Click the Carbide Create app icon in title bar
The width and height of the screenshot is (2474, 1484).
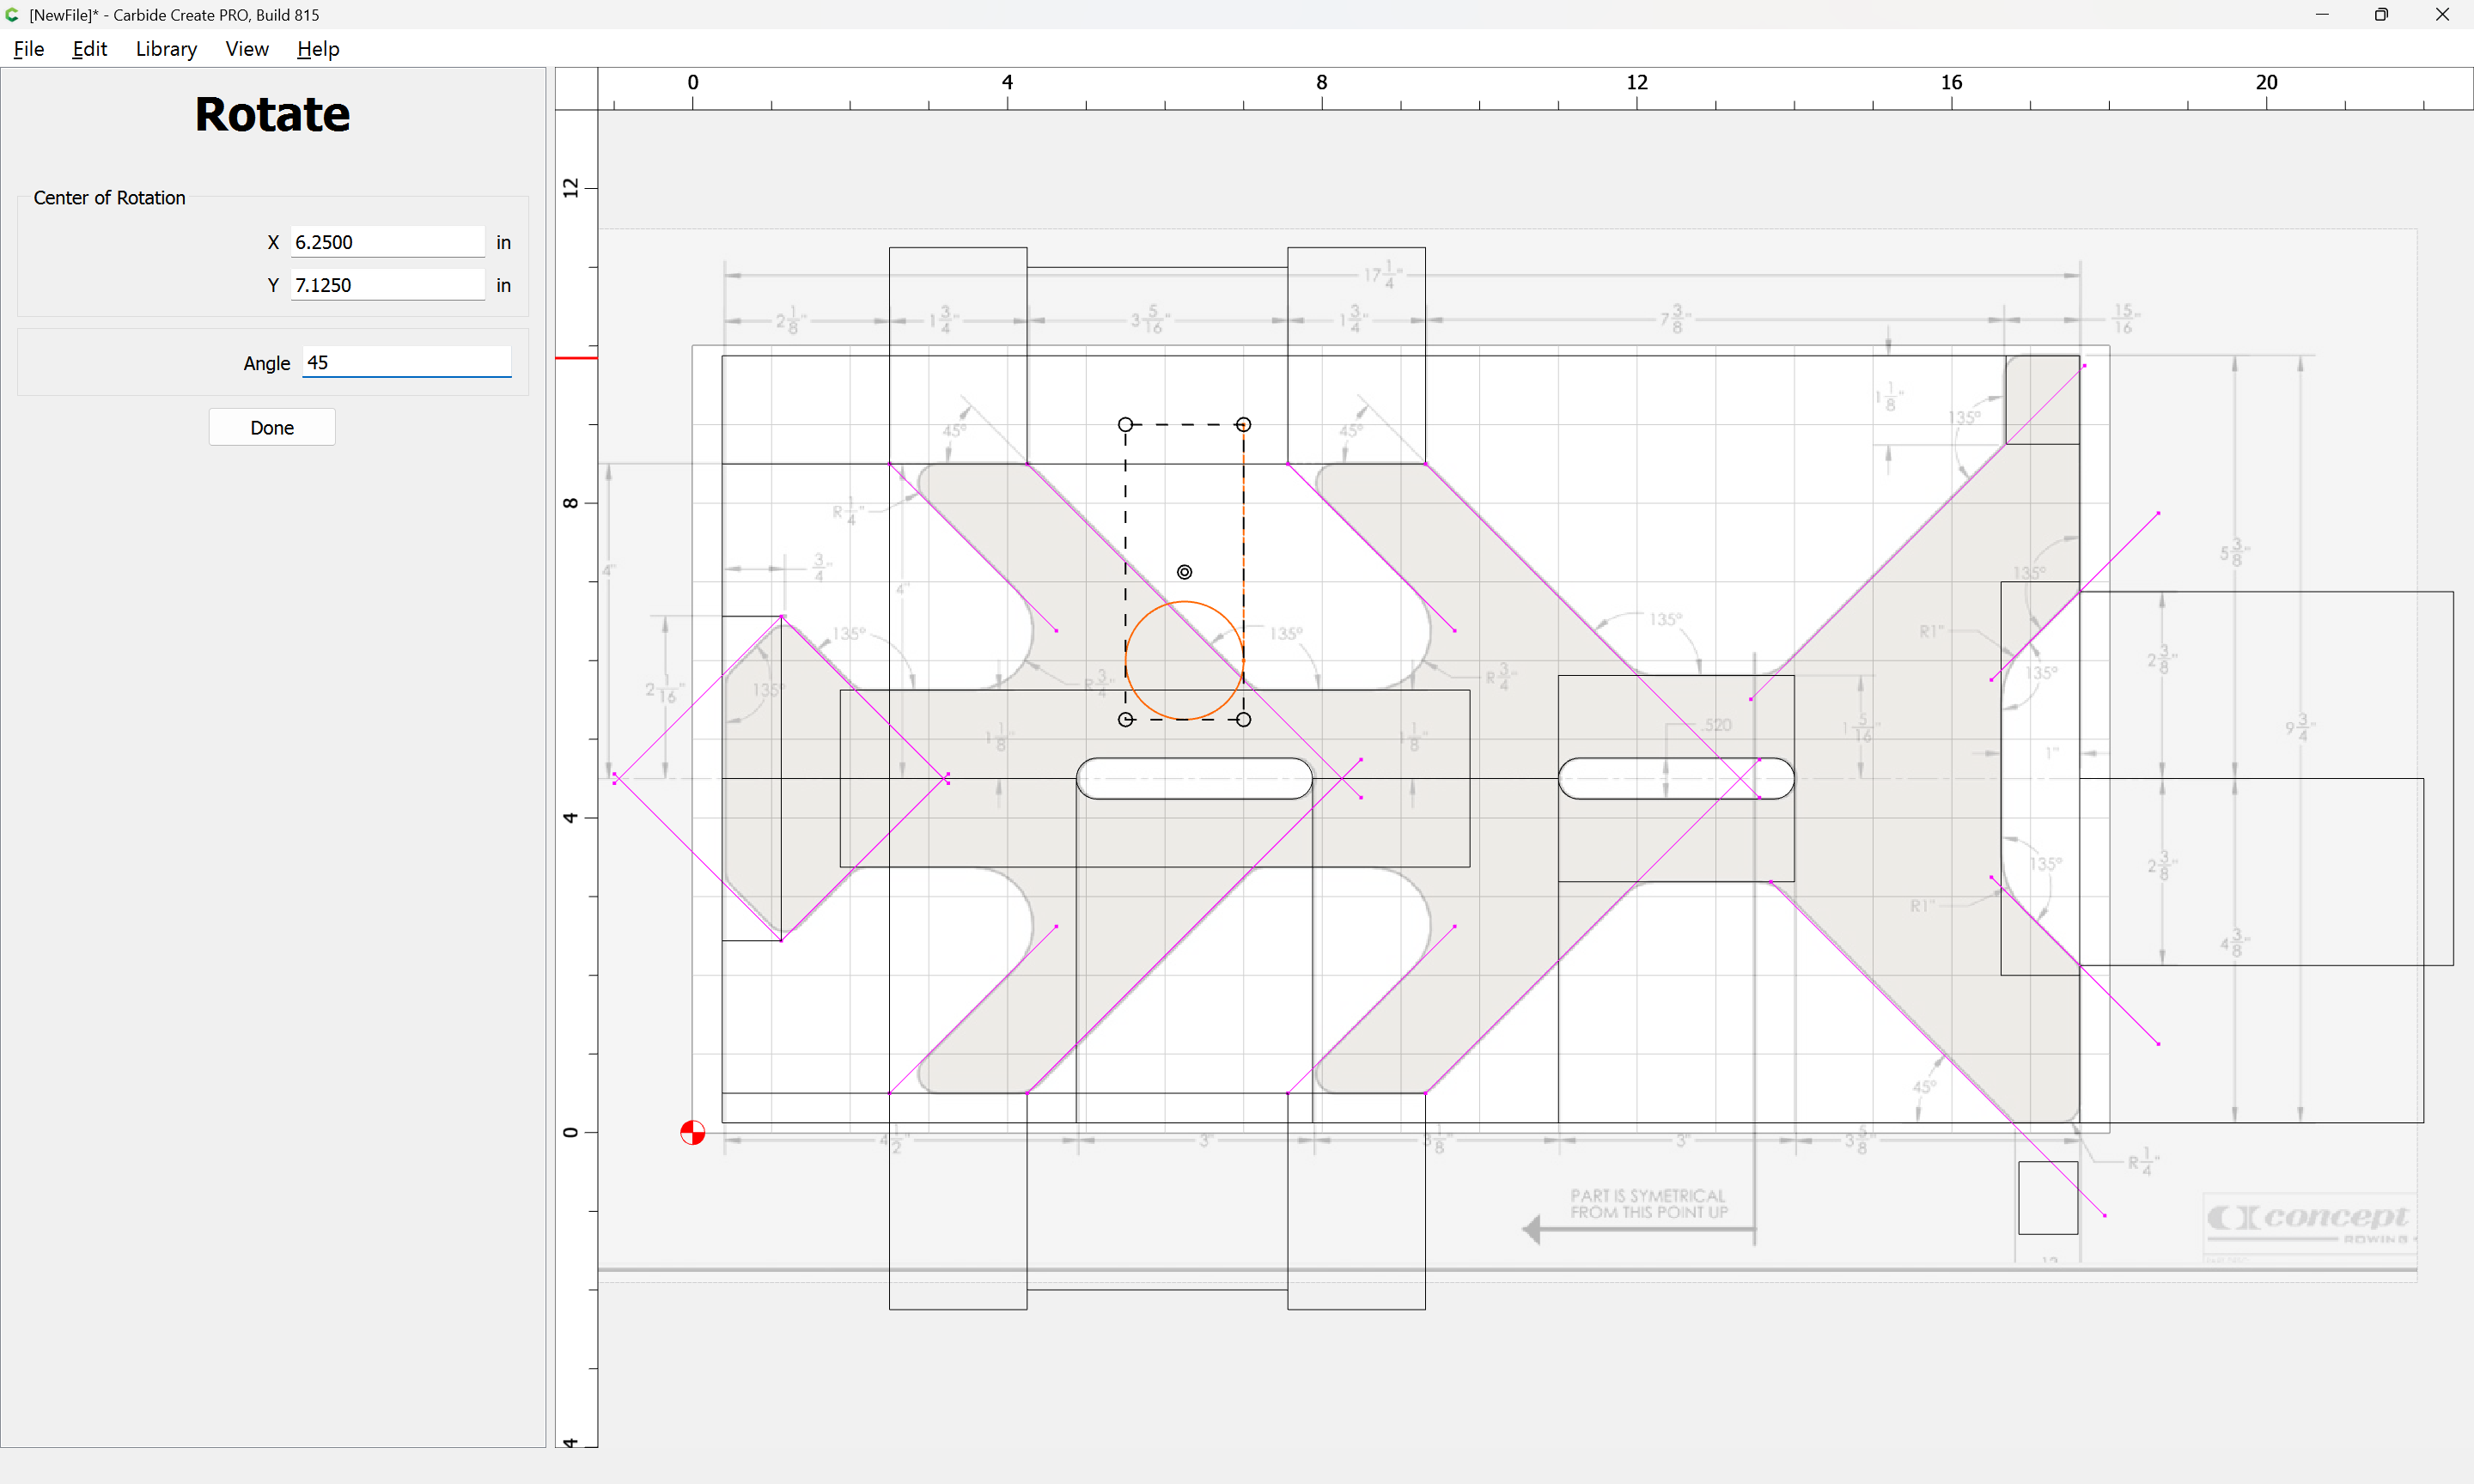pyautogui.click(x=12, y=14)
